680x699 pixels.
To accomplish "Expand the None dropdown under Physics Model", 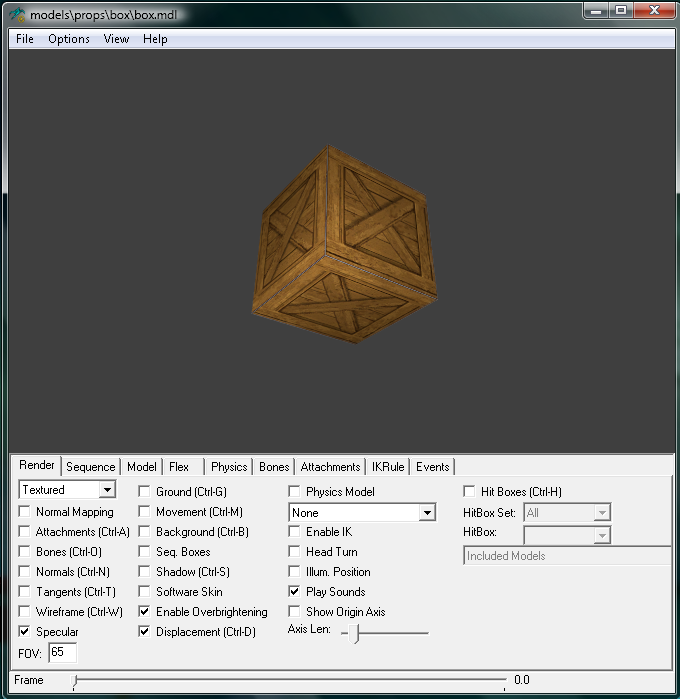I will [427, 513].
